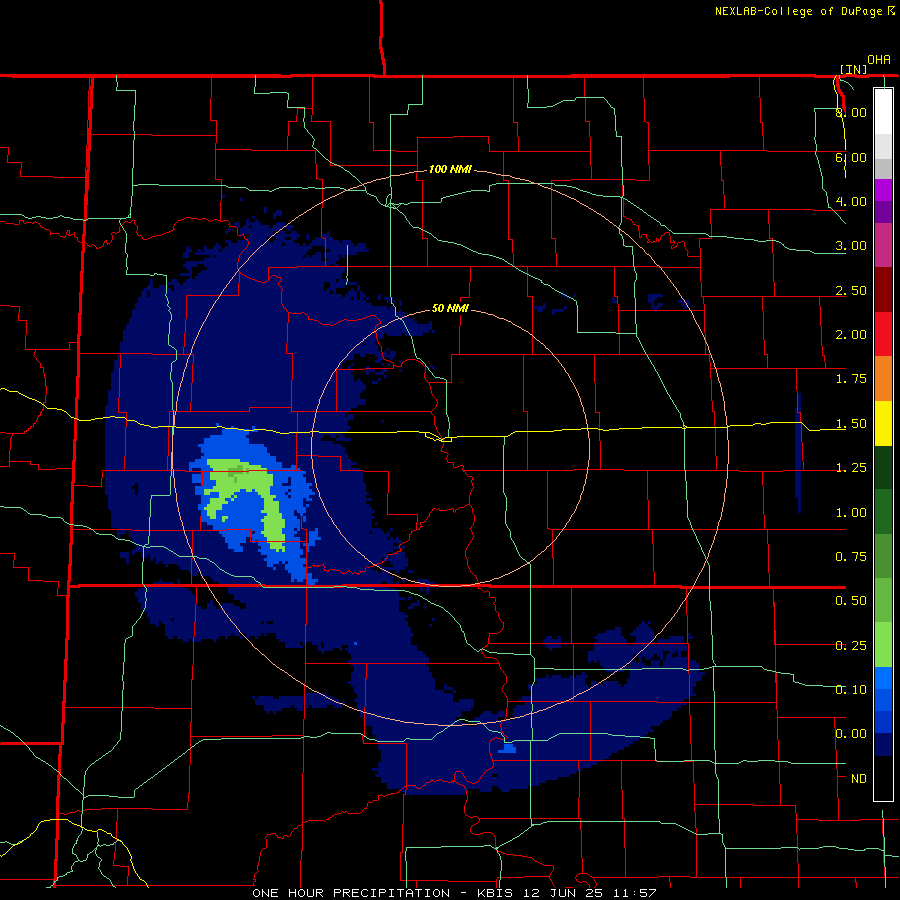
Task: Click the 0.25 legend value
Action: [851, 646]
